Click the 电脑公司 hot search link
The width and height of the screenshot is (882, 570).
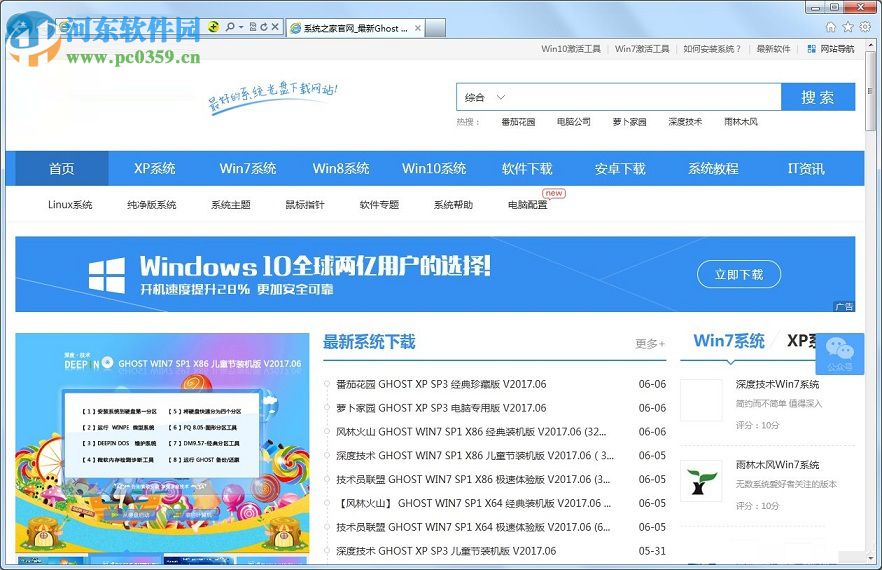(574, 122)
